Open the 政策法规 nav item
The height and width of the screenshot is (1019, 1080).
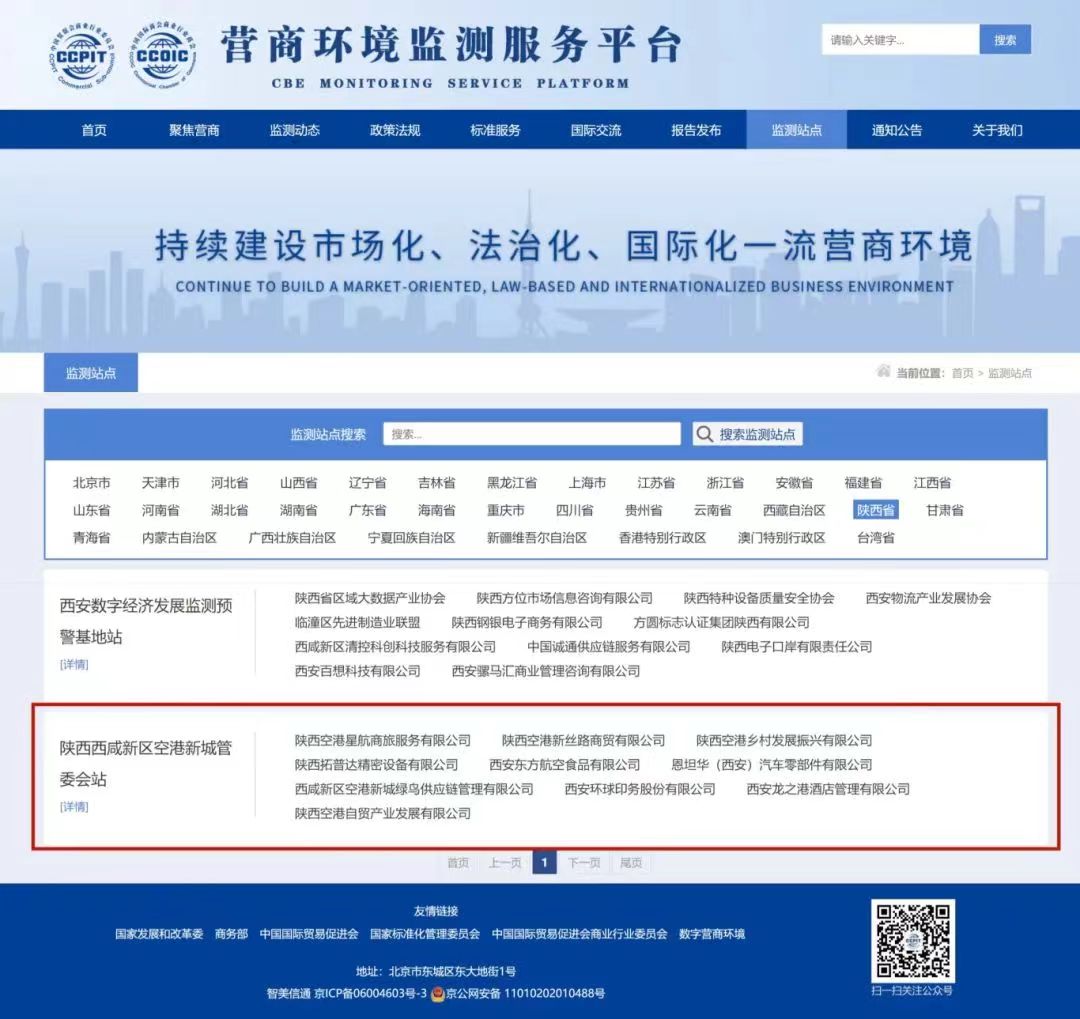tap(395, 130)
